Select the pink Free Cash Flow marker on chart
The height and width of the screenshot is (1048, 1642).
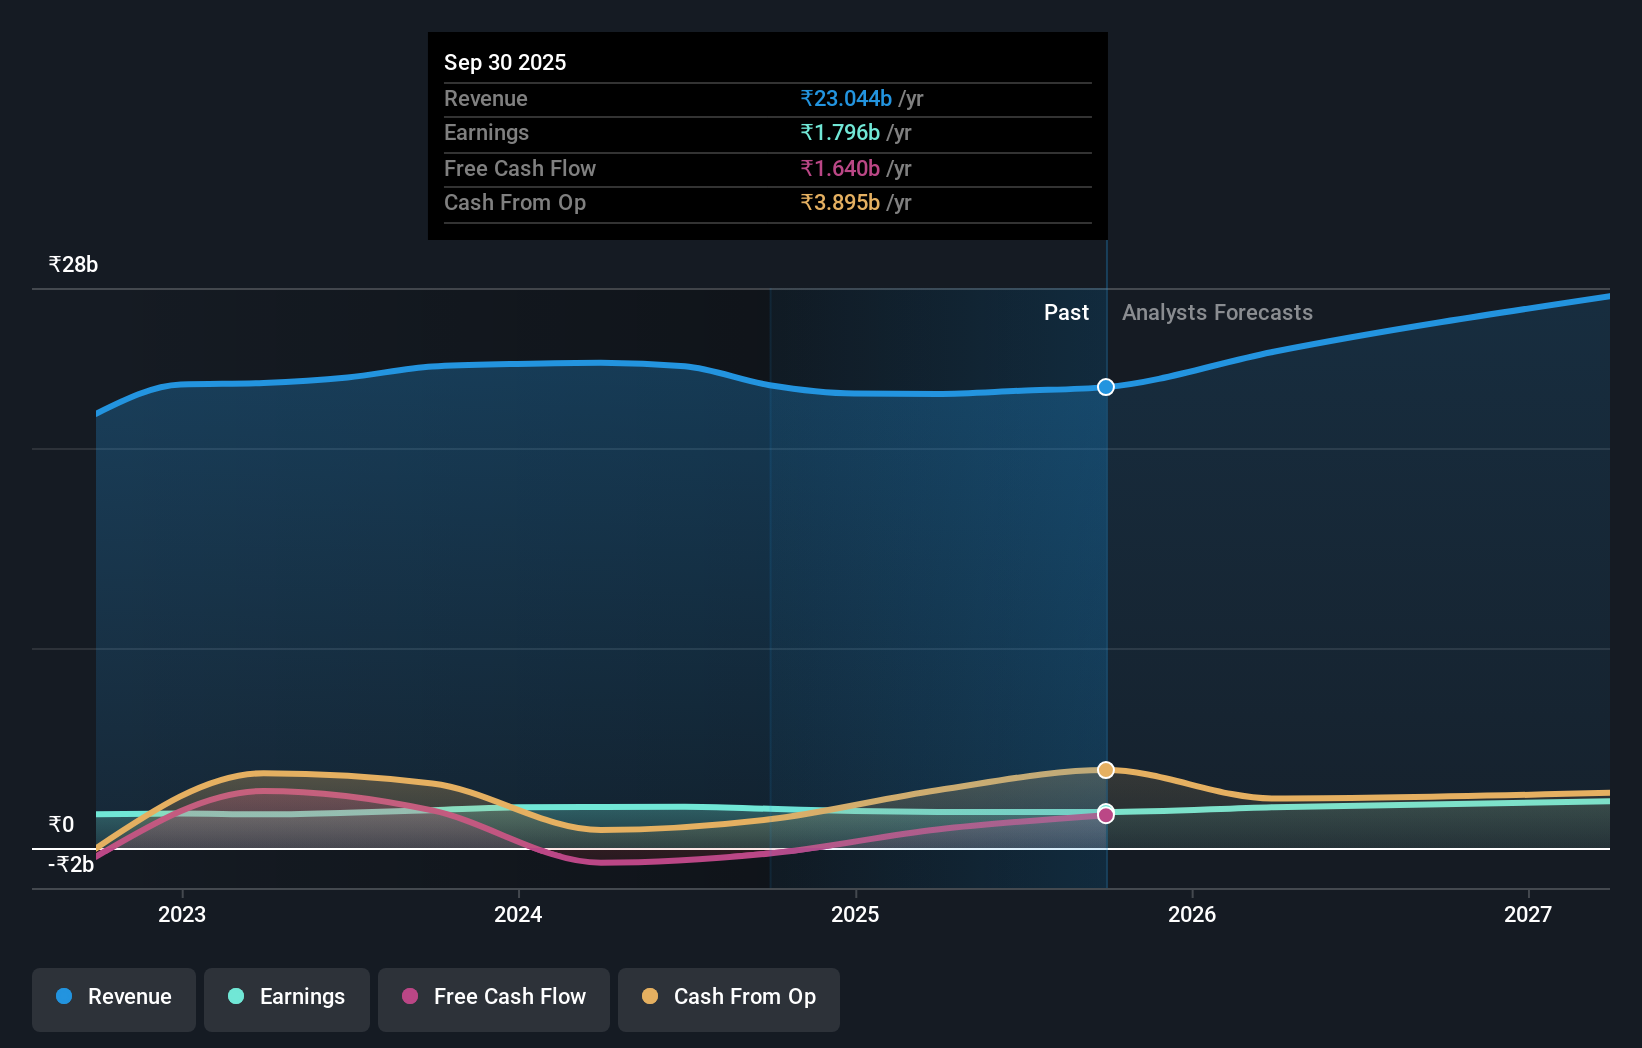[1105, 815]
